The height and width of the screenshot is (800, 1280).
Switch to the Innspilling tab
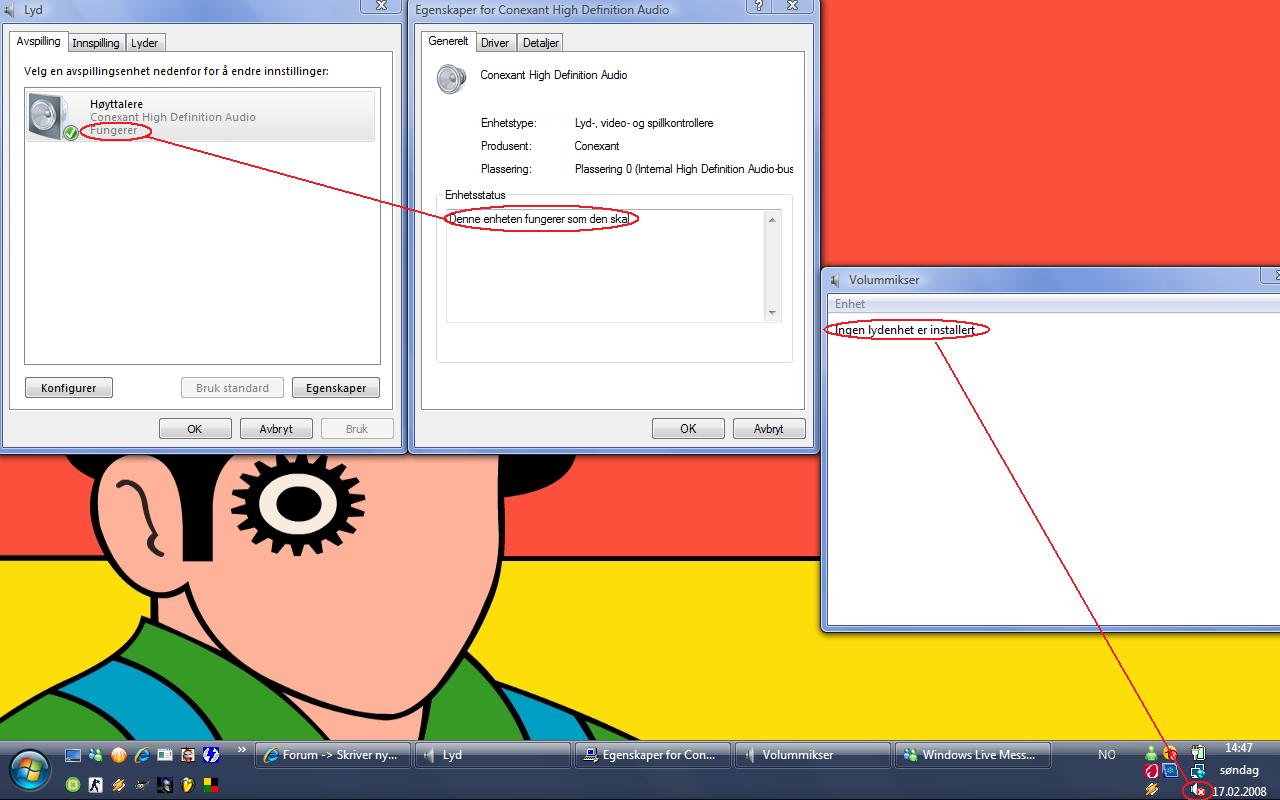(x=96, y=43)
